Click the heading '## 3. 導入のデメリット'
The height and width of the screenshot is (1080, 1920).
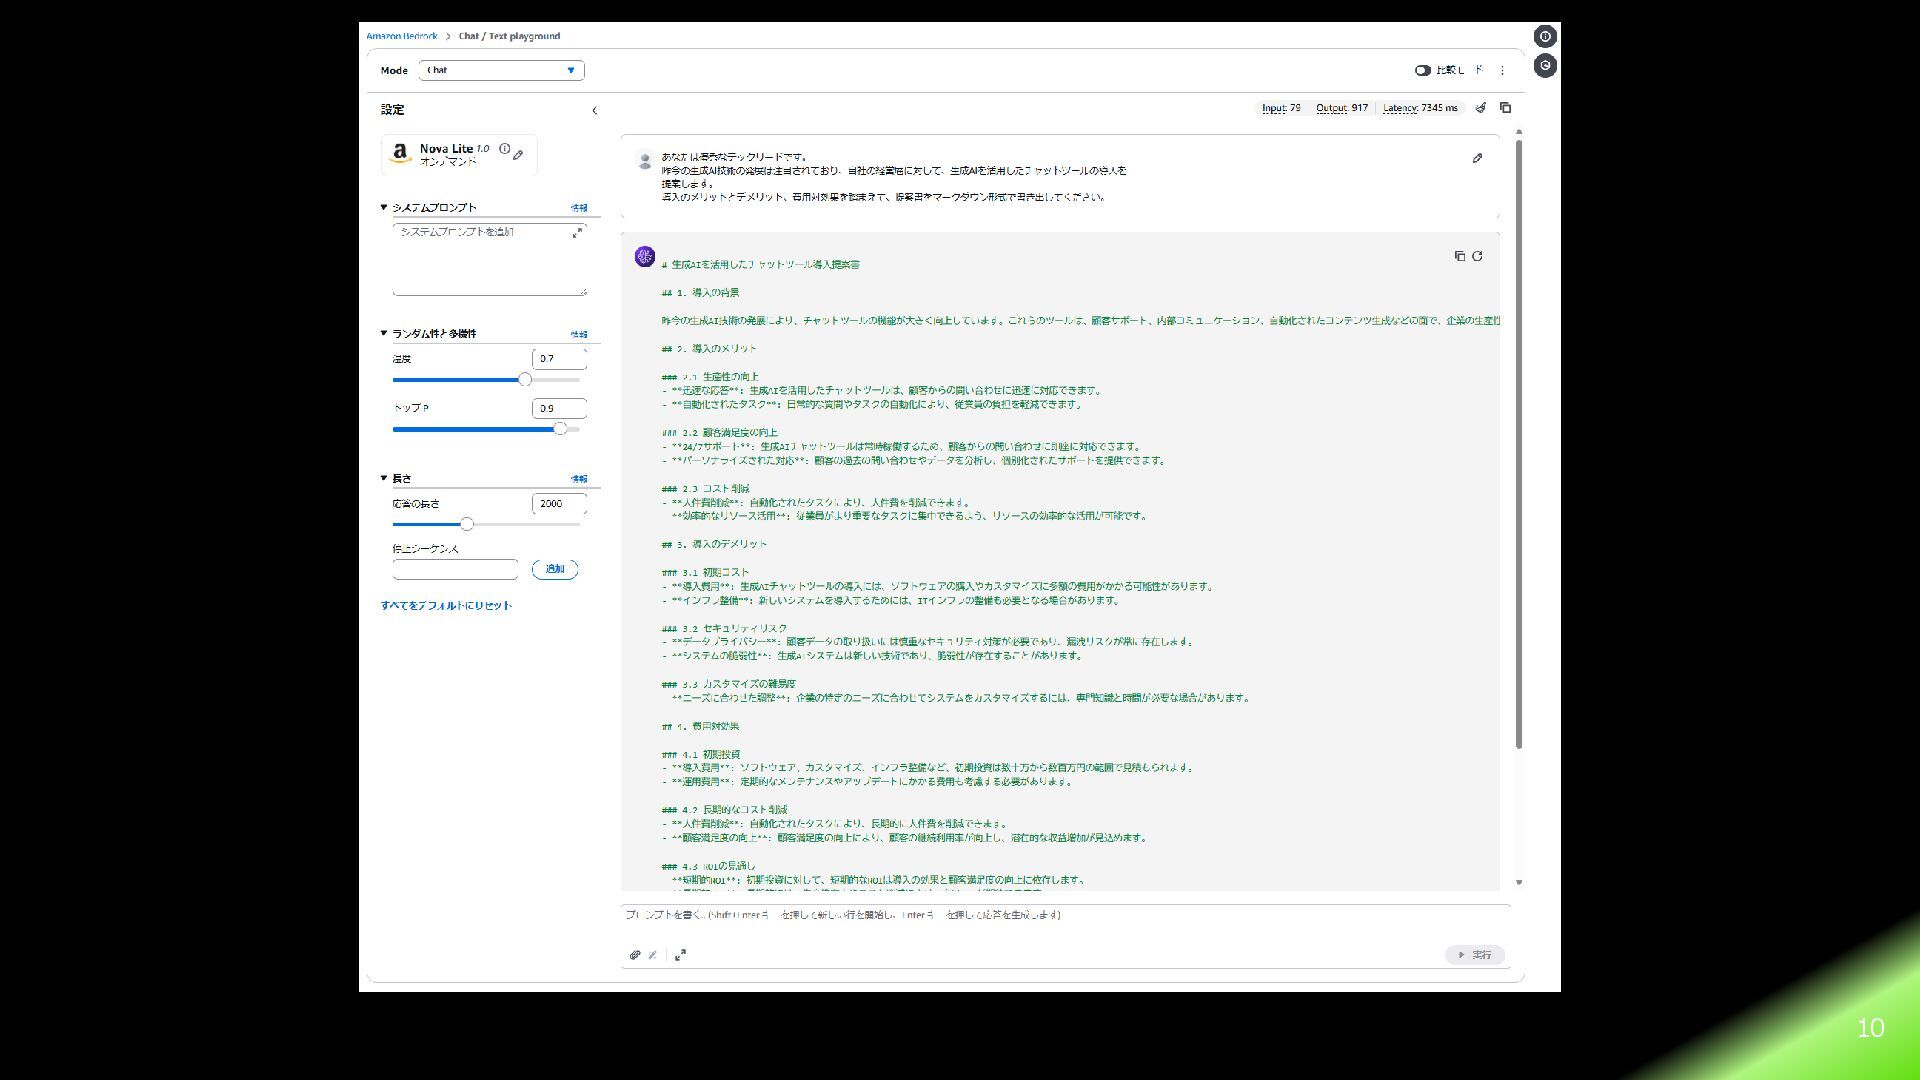coord(714,545)
